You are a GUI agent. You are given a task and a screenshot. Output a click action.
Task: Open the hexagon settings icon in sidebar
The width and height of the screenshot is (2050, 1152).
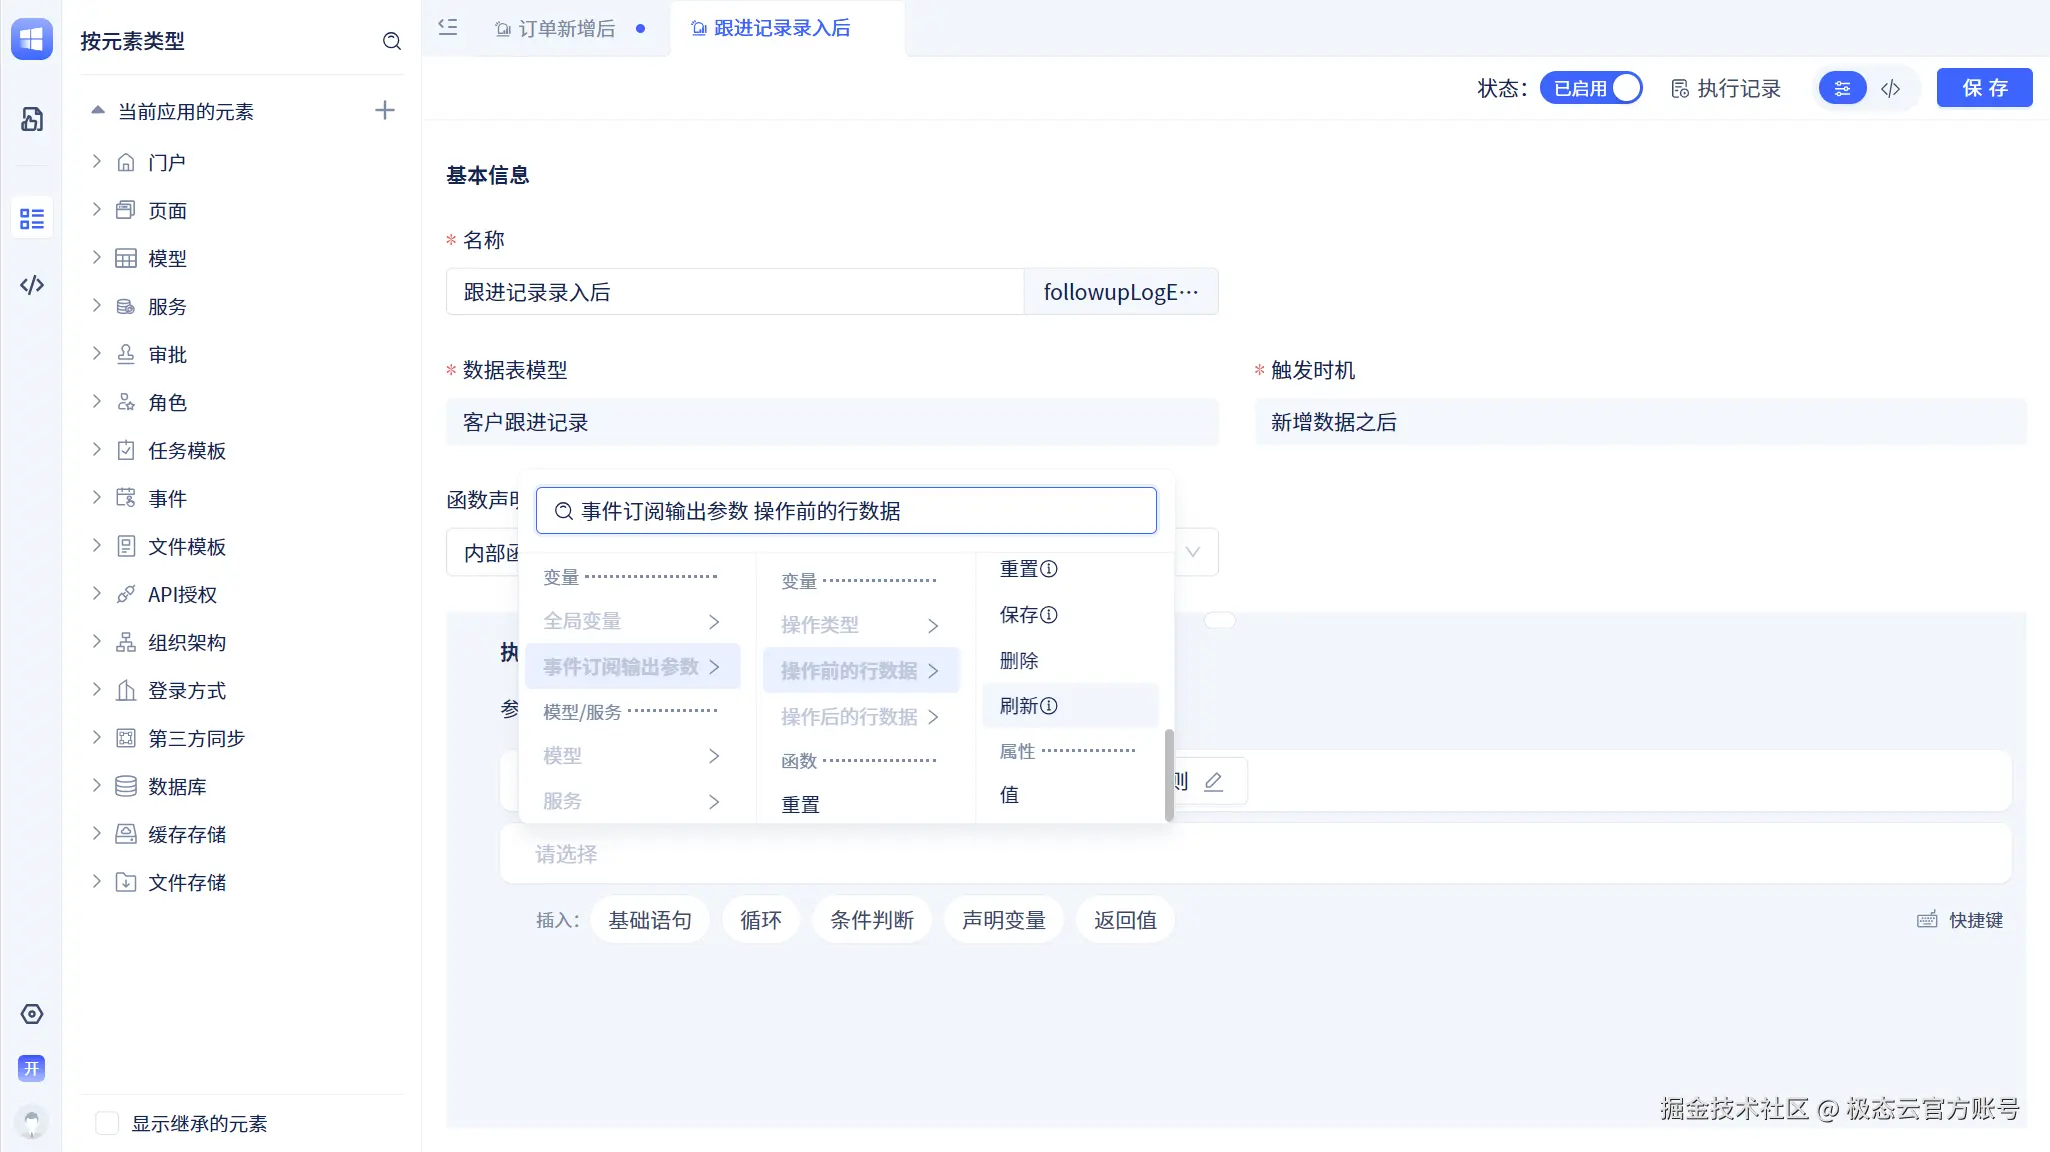pos(32,1014)
